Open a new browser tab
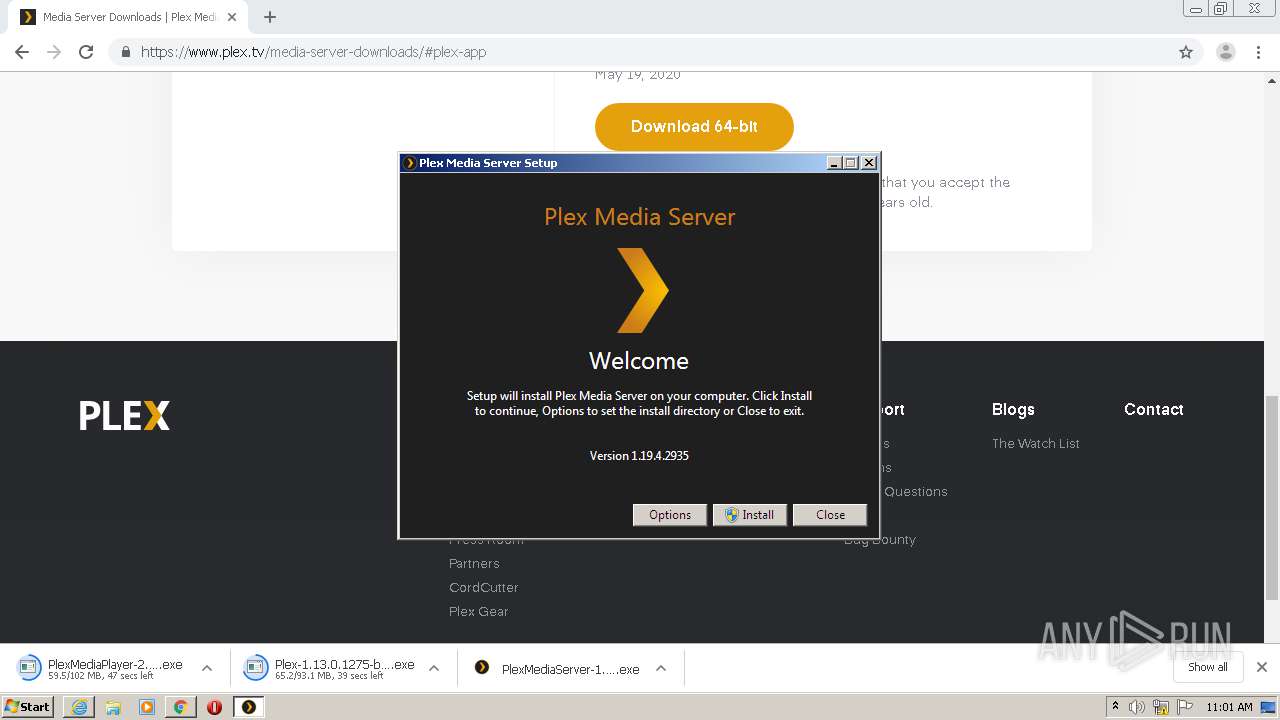1280x720 pixels. 269,17
